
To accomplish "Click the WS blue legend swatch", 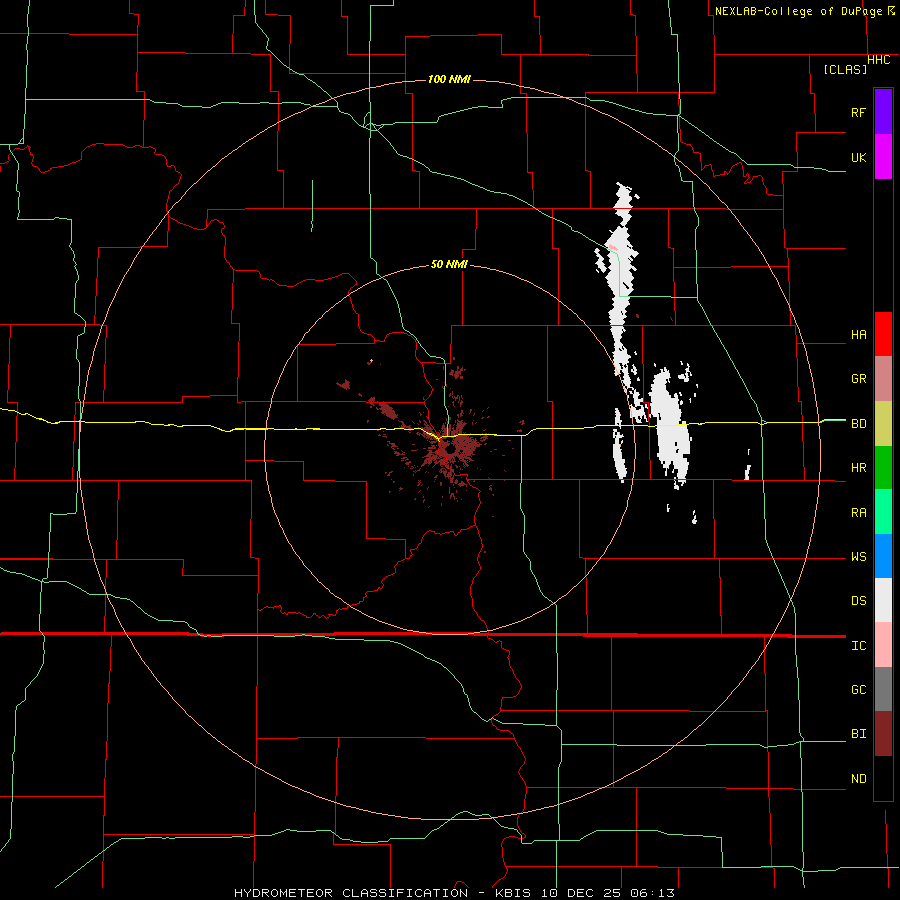I will [x=883, y=556].
